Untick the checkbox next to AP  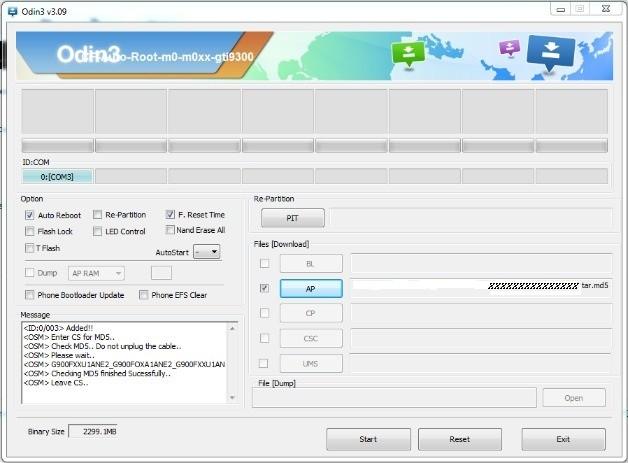coord(264,288)
